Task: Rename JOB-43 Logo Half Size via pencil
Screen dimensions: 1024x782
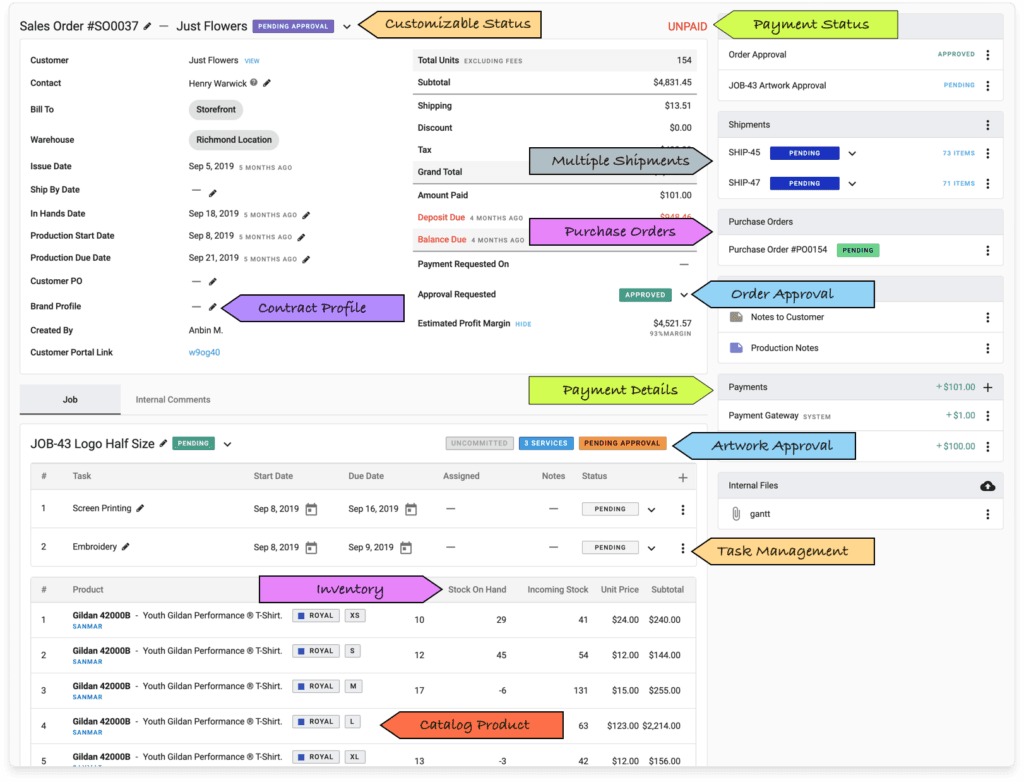Action: click(163, 443)
